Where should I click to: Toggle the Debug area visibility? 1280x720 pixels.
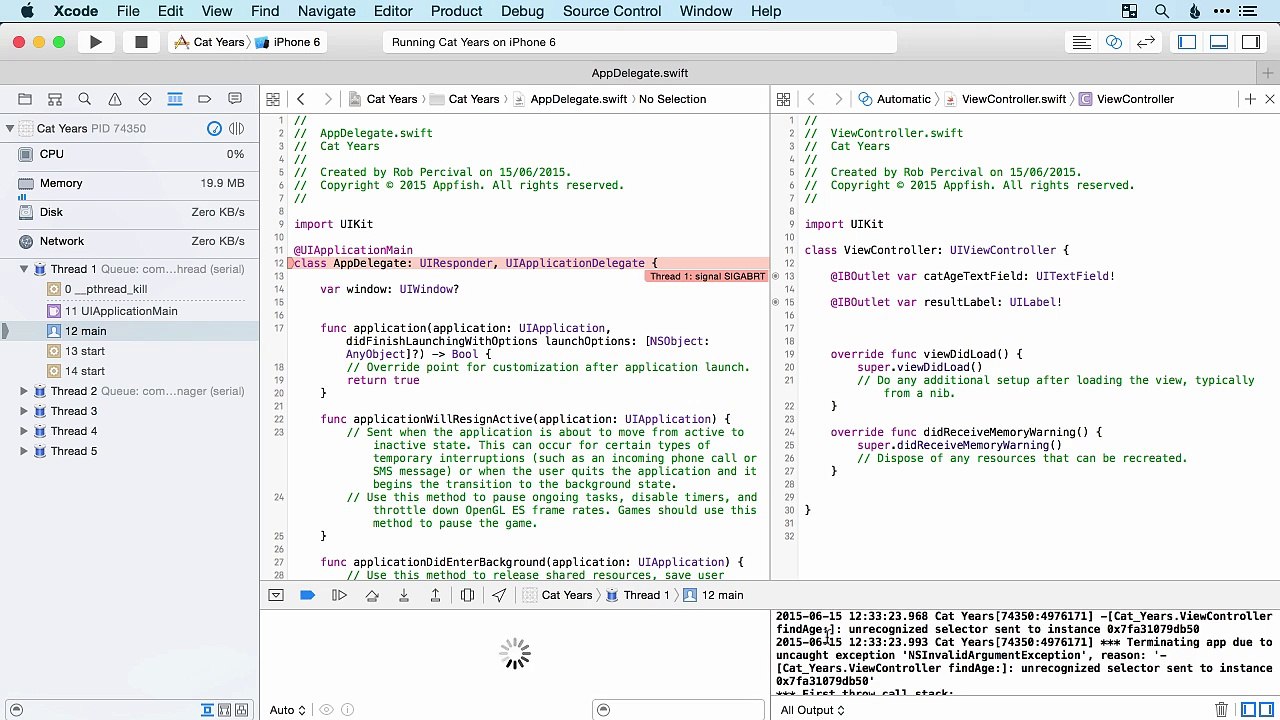pyautogui.click(x=1219, y=42)
